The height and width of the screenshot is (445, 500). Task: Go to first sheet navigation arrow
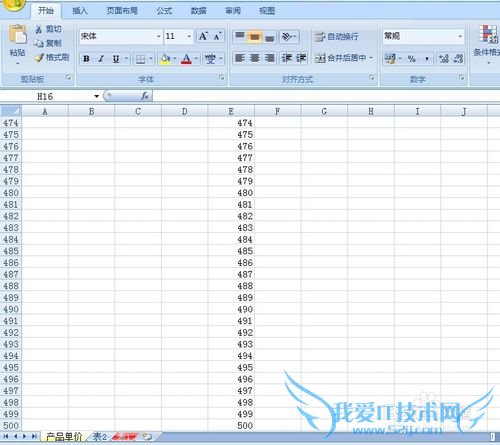(6, 436)
